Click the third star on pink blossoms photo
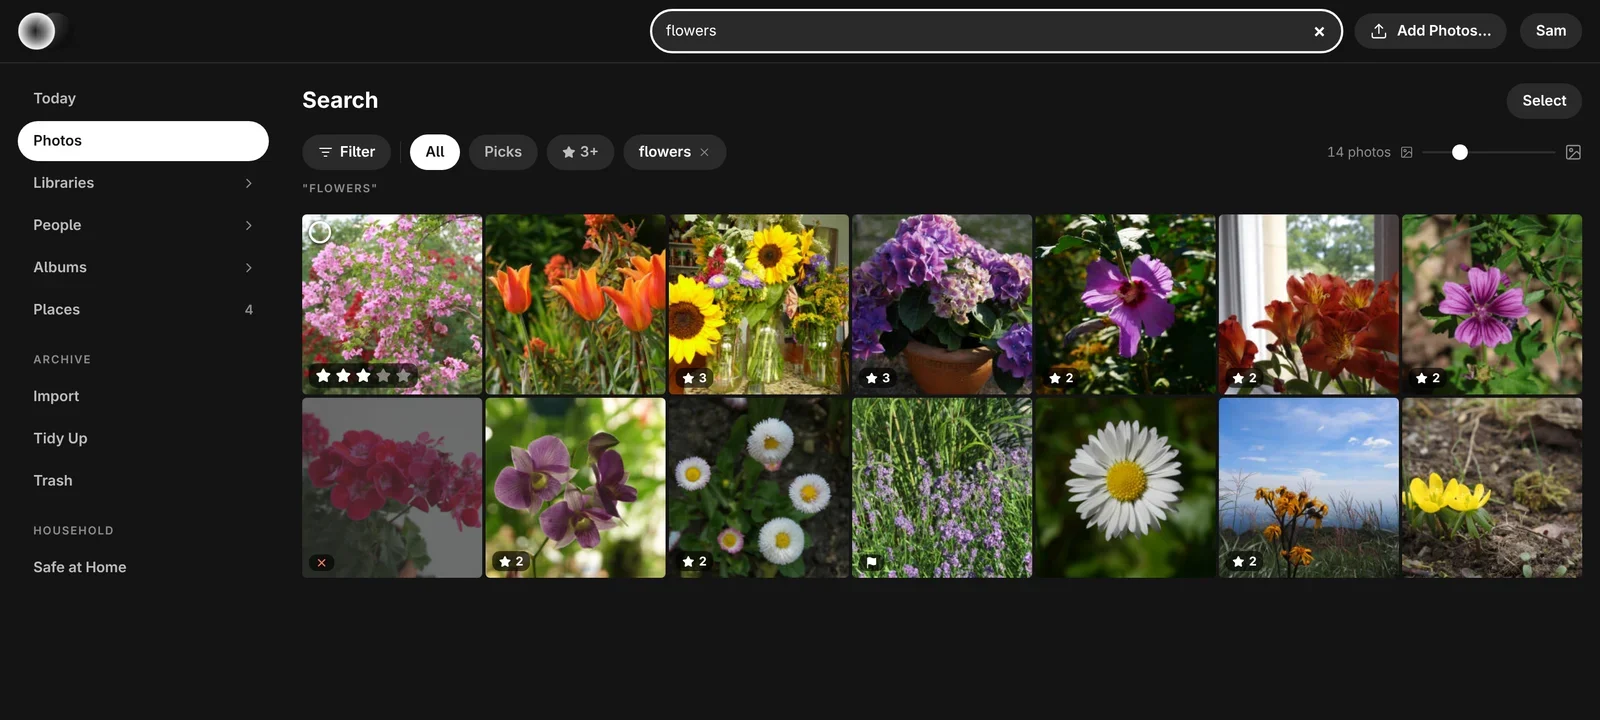The height and width of the screenshot is (720, 1600). click(x=363, y=376)
